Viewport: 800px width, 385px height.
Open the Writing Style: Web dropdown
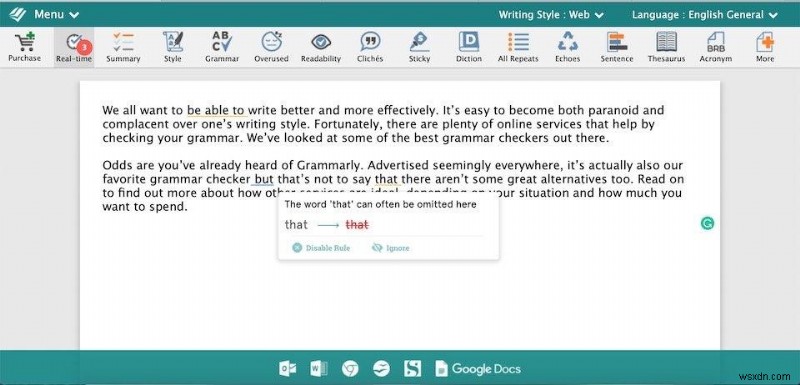551,15
